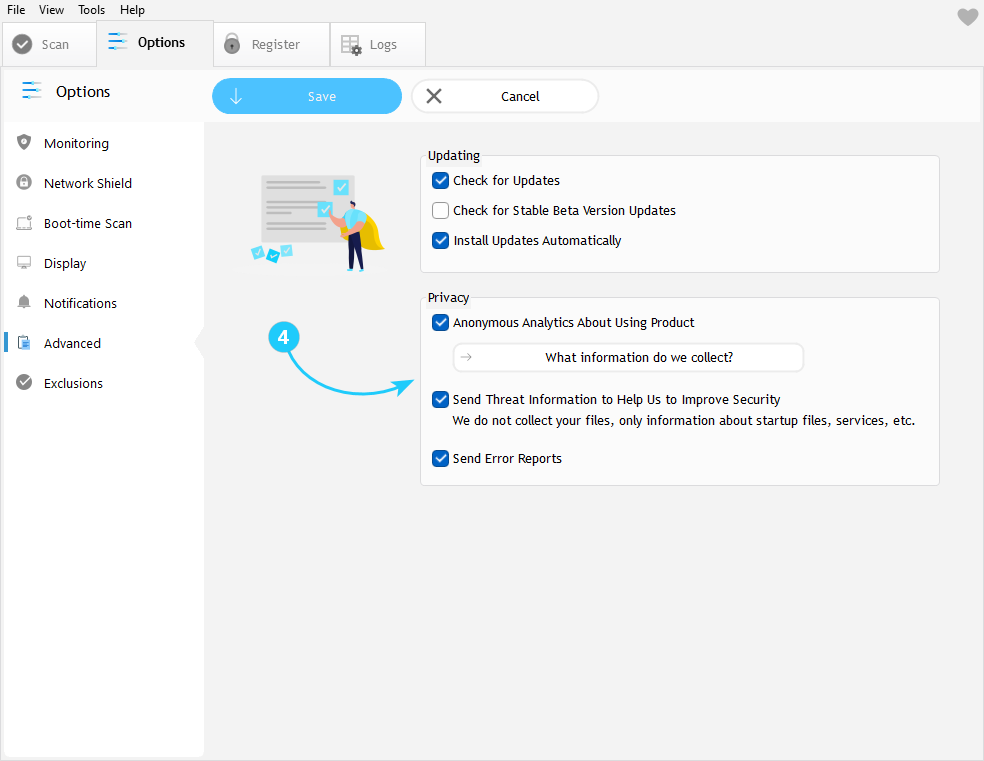Uncheck Install Updates Automatically

[x=440, y=241]
